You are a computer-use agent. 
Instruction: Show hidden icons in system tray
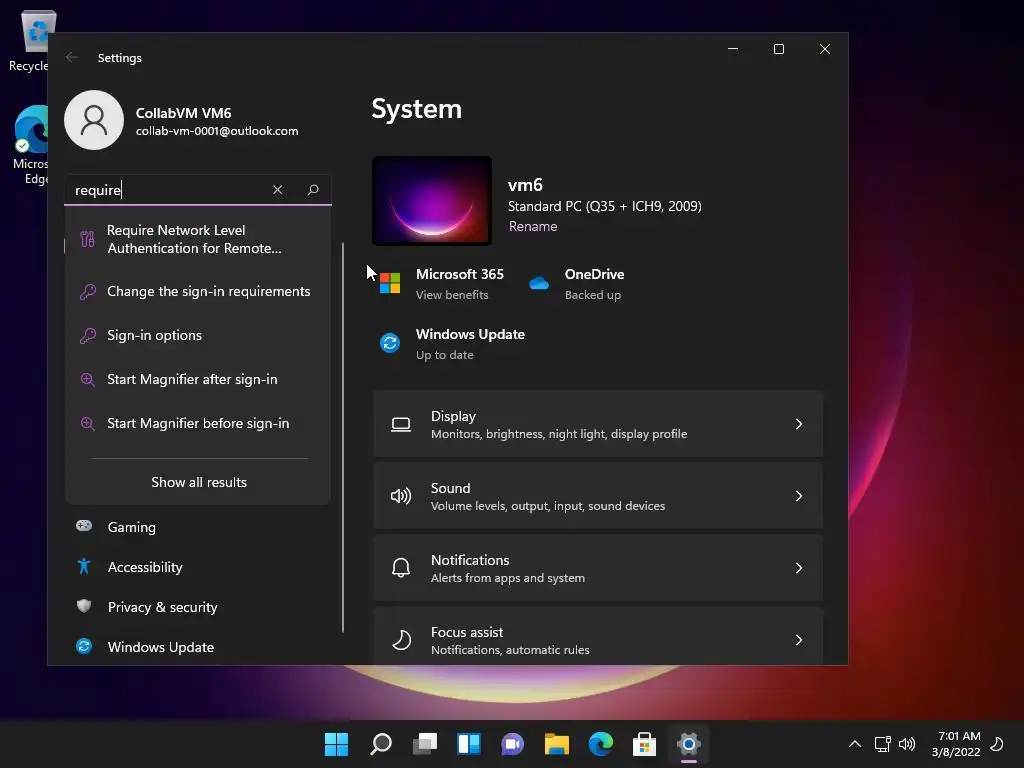pos(854,744)
